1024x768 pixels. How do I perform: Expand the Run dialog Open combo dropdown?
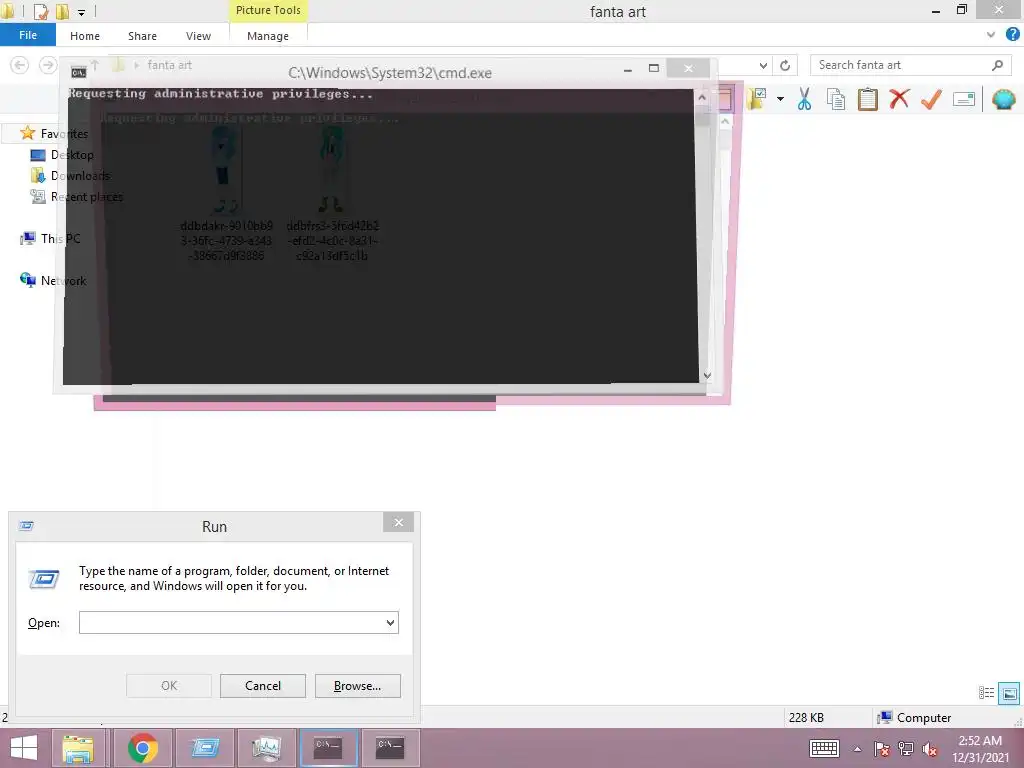tap(391, 622)
